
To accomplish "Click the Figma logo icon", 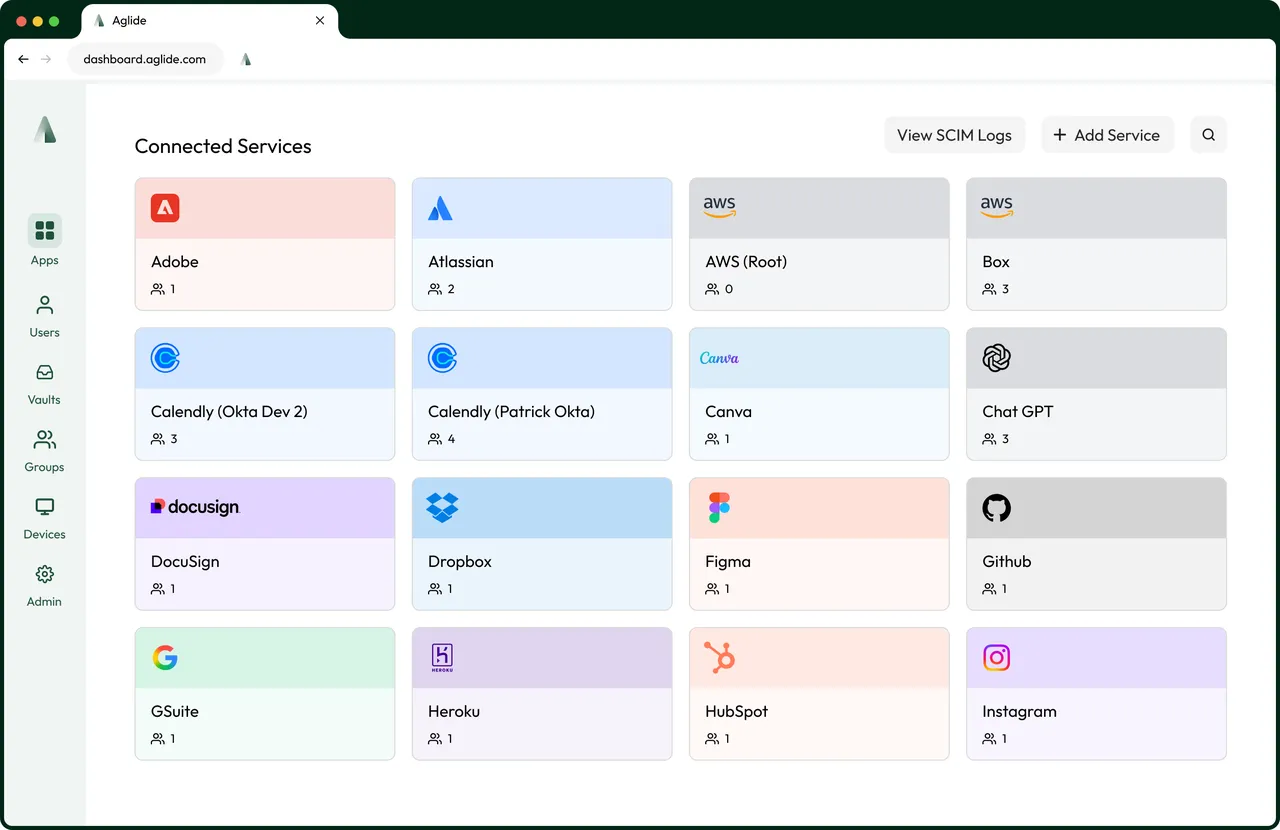I will (x=719, y=508).
